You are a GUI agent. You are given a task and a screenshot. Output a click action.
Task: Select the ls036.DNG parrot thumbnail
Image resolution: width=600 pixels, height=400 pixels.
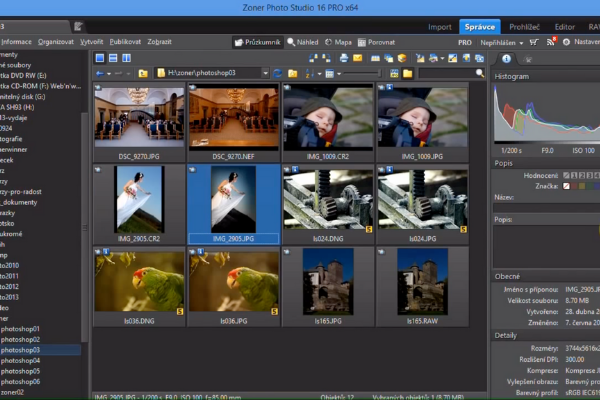pos(139,287)
